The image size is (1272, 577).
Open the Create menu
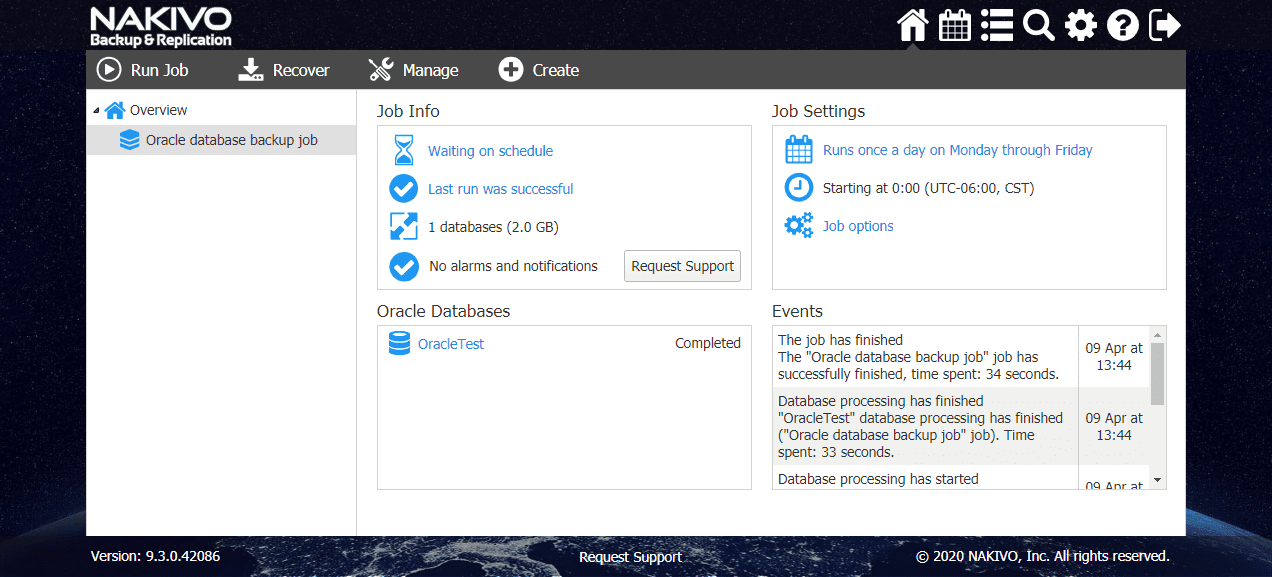538,70
